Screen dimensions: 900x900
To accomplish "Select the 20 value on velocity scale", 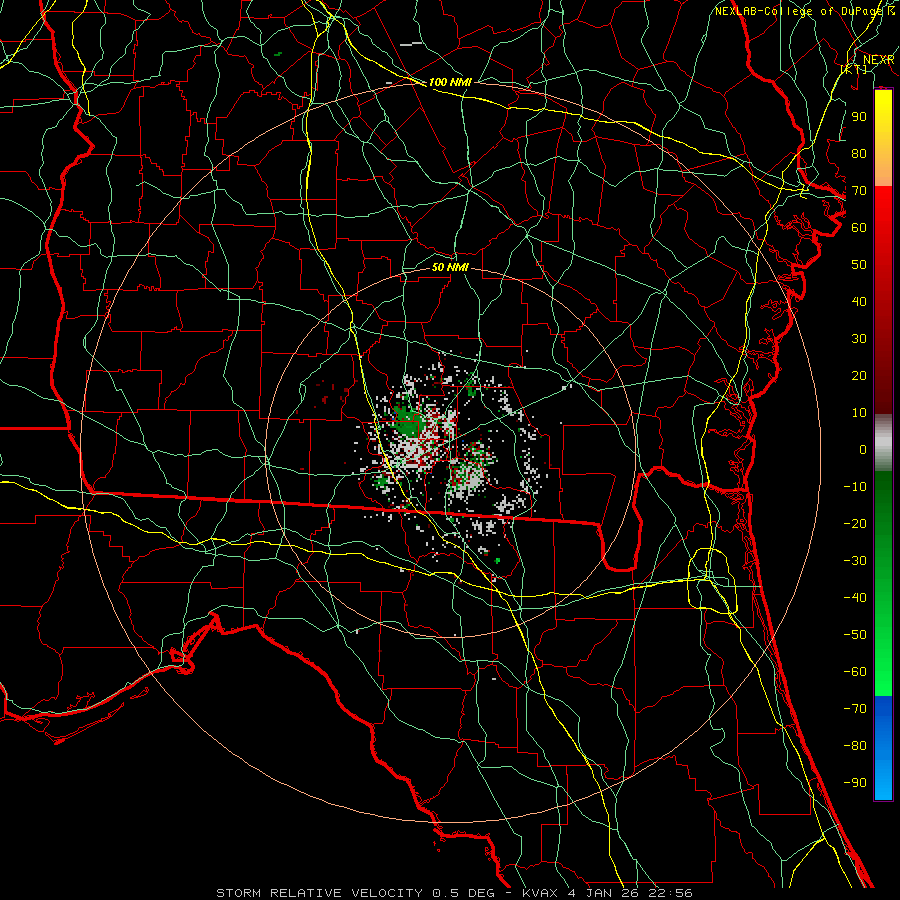I will coord(859,375).
